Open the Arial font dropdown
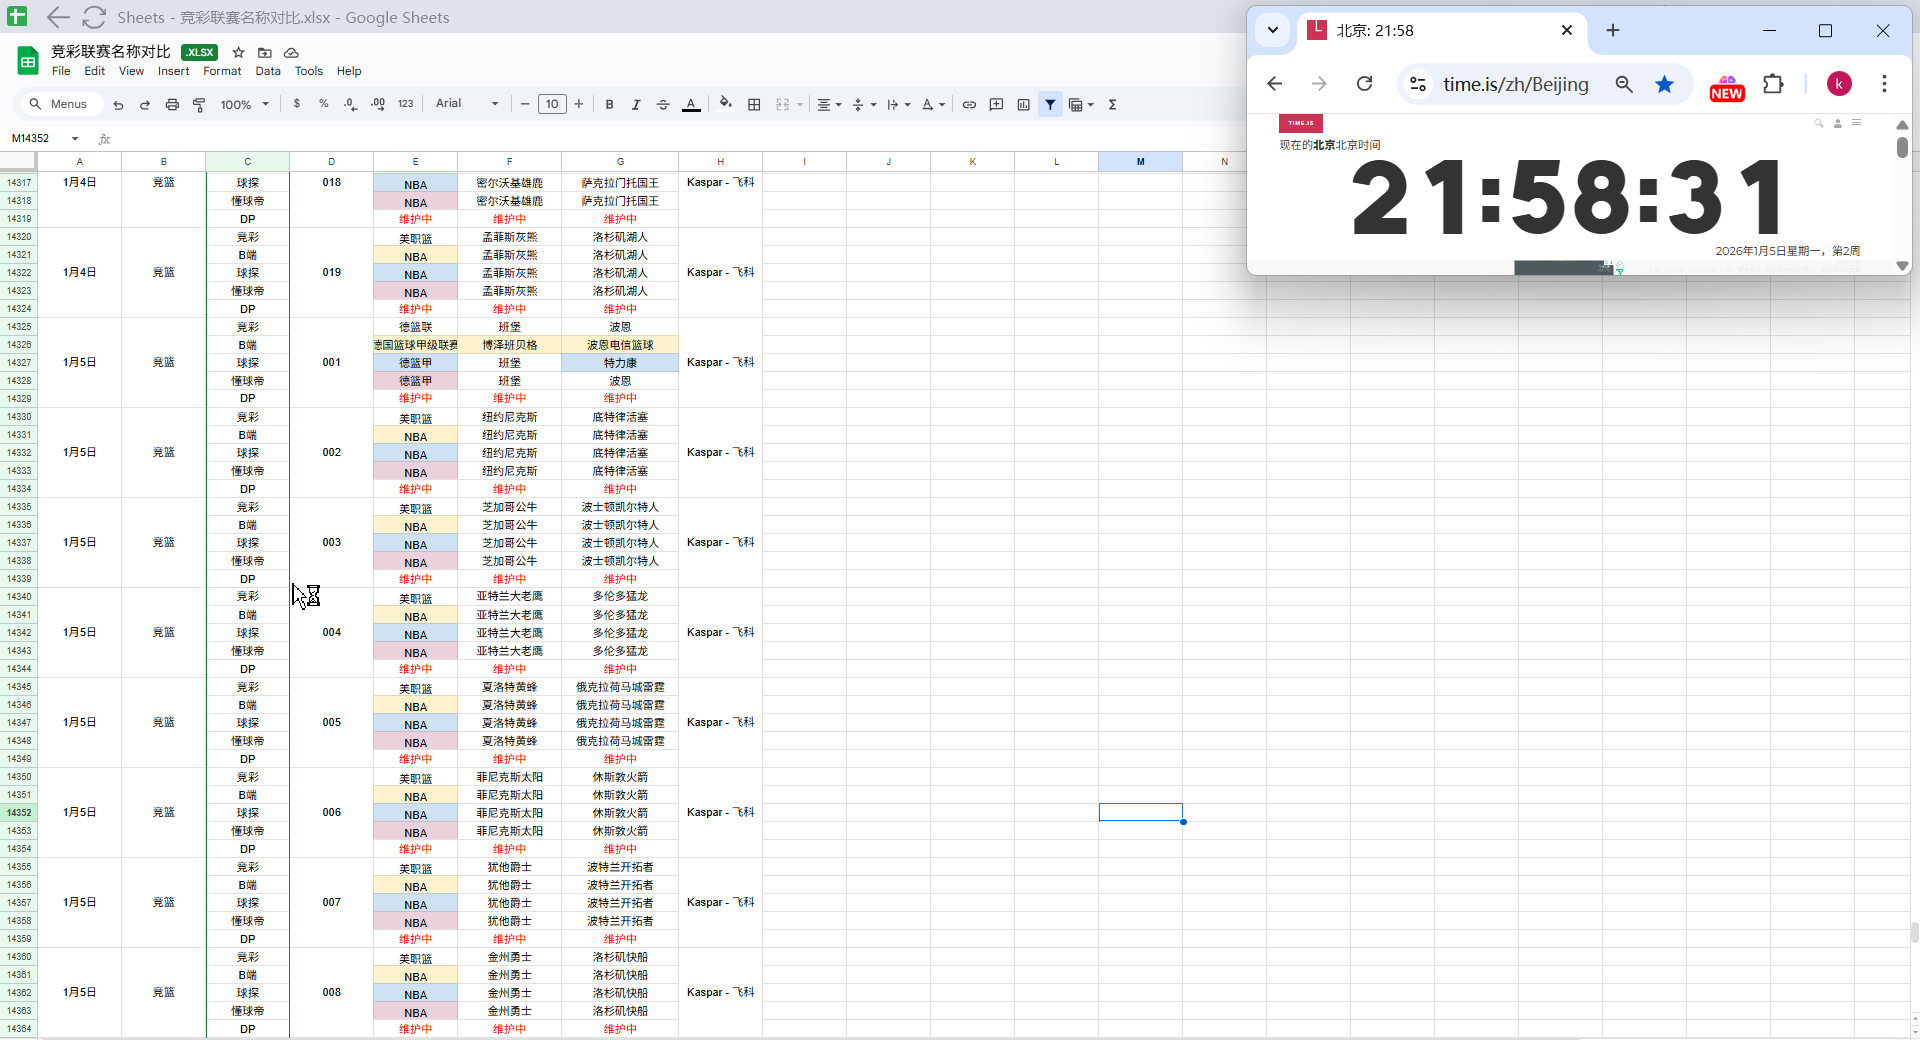The height and width of the screenshot is (1040, 1920). 467,104
